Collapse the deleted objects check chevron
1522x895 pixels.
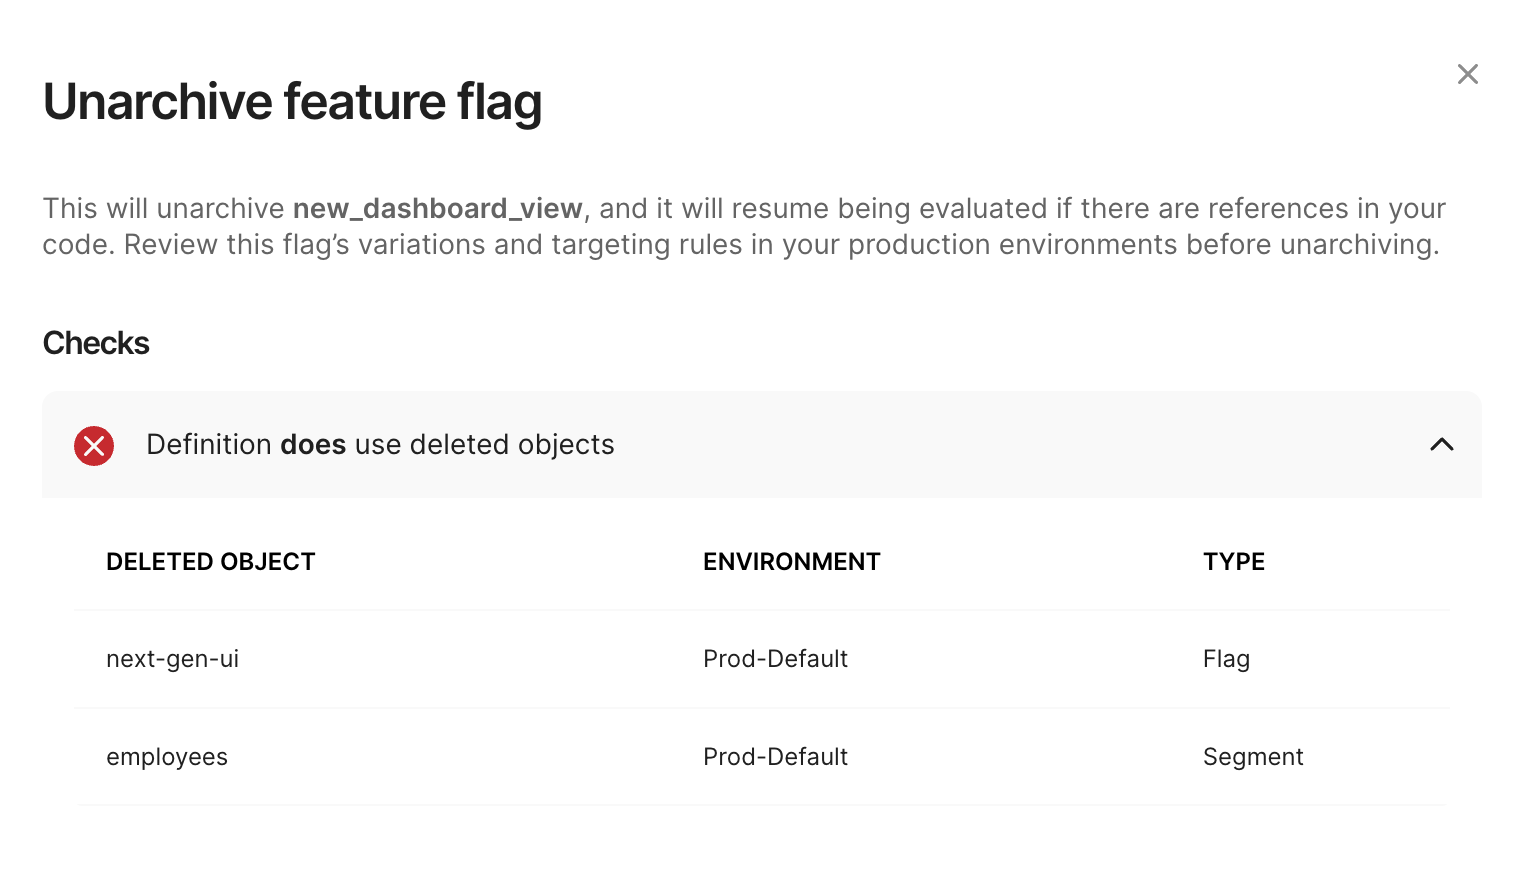(x=1441, y=445)
